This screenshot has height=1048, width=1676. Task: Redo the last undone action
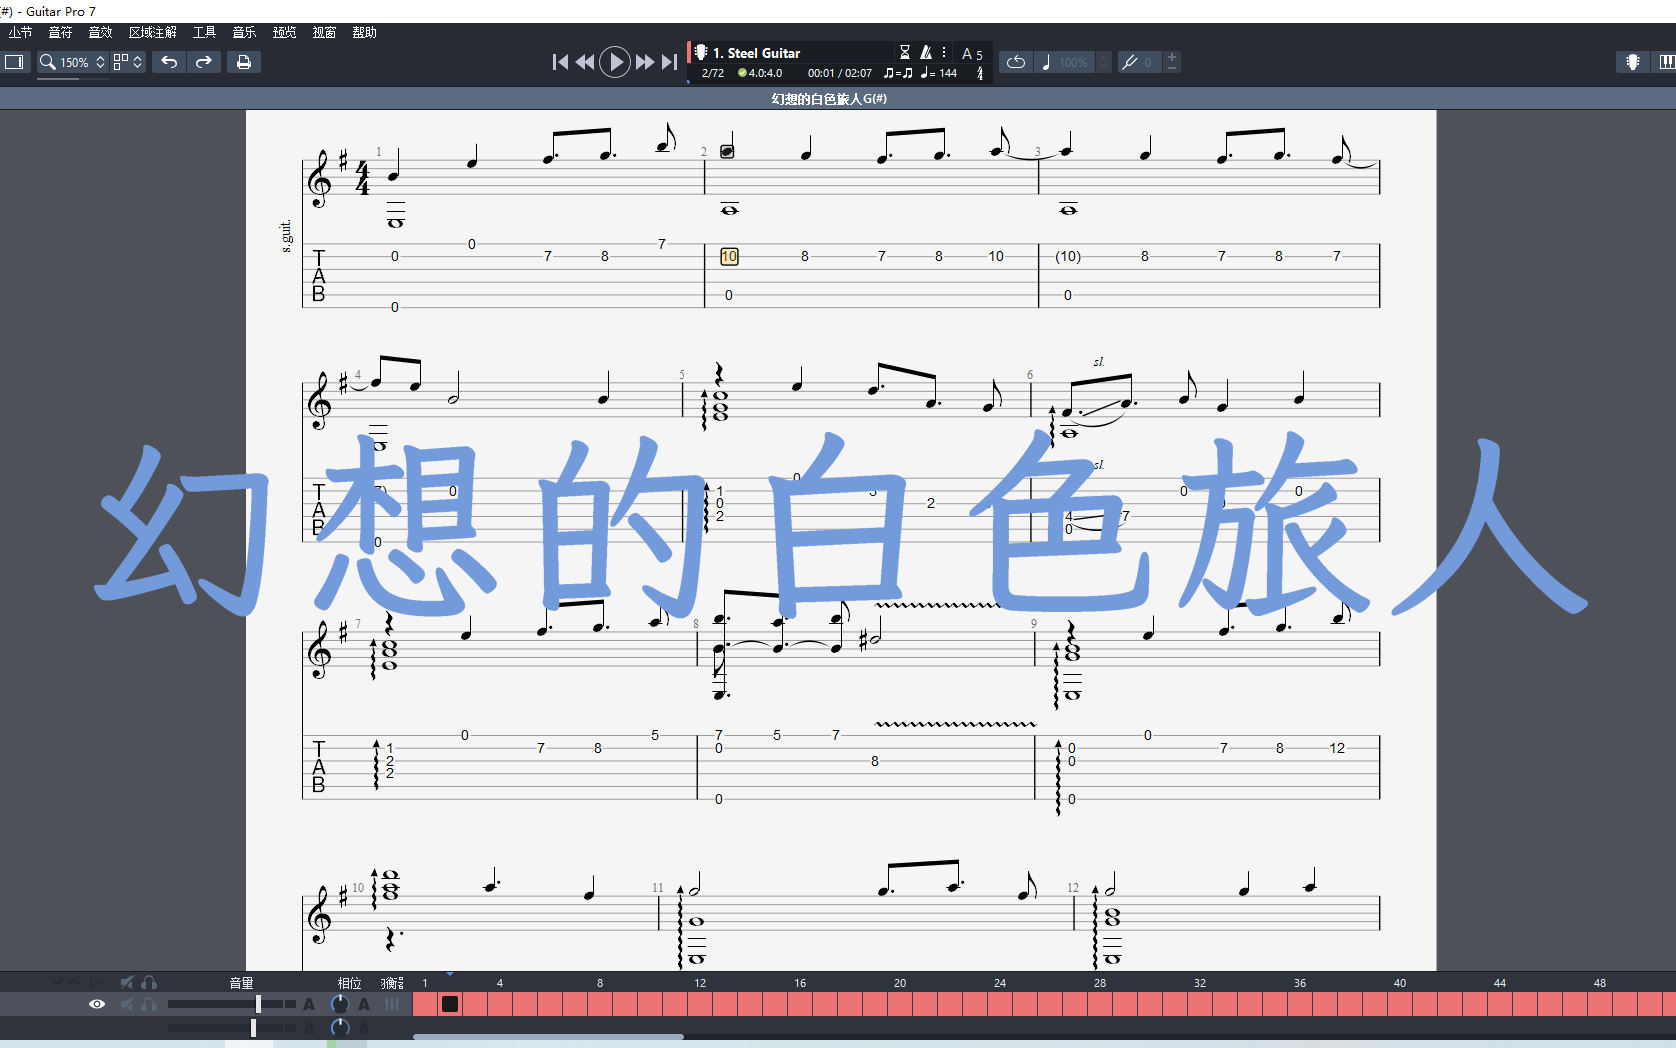coord(203,62)
